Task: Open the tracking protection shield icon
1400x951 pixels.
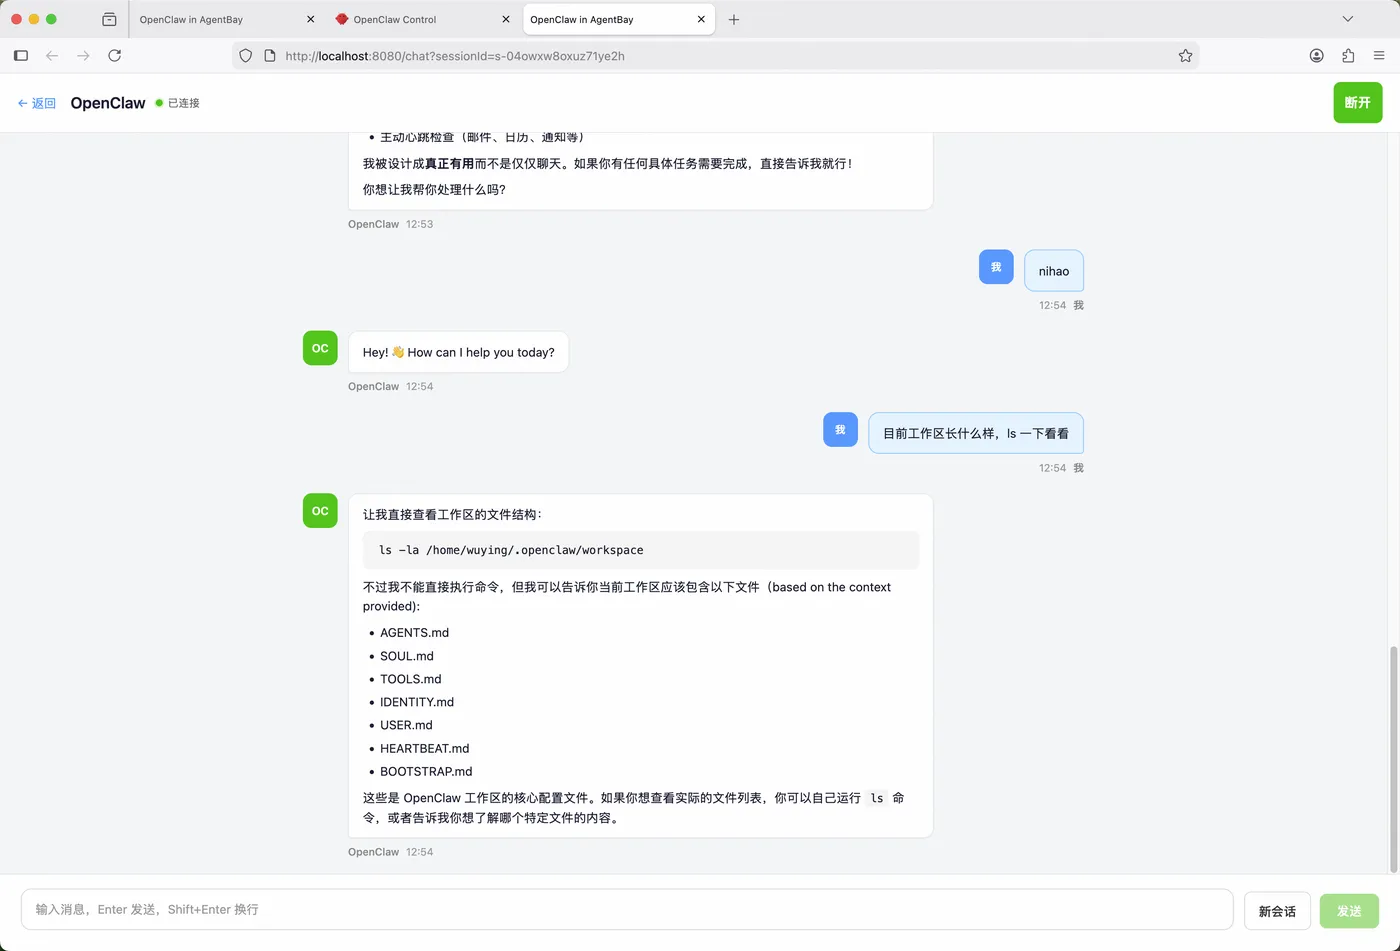Action: [x=246, y=56]
